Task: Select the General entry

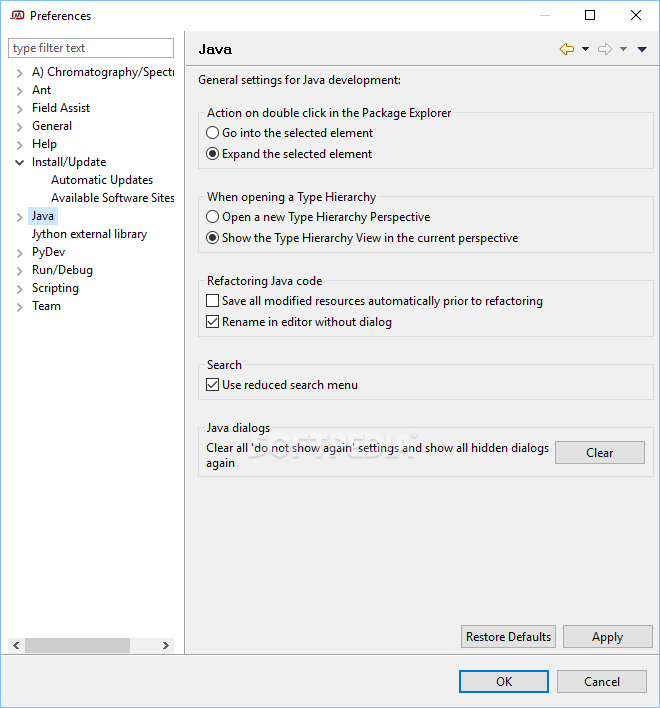Action: 52,126
